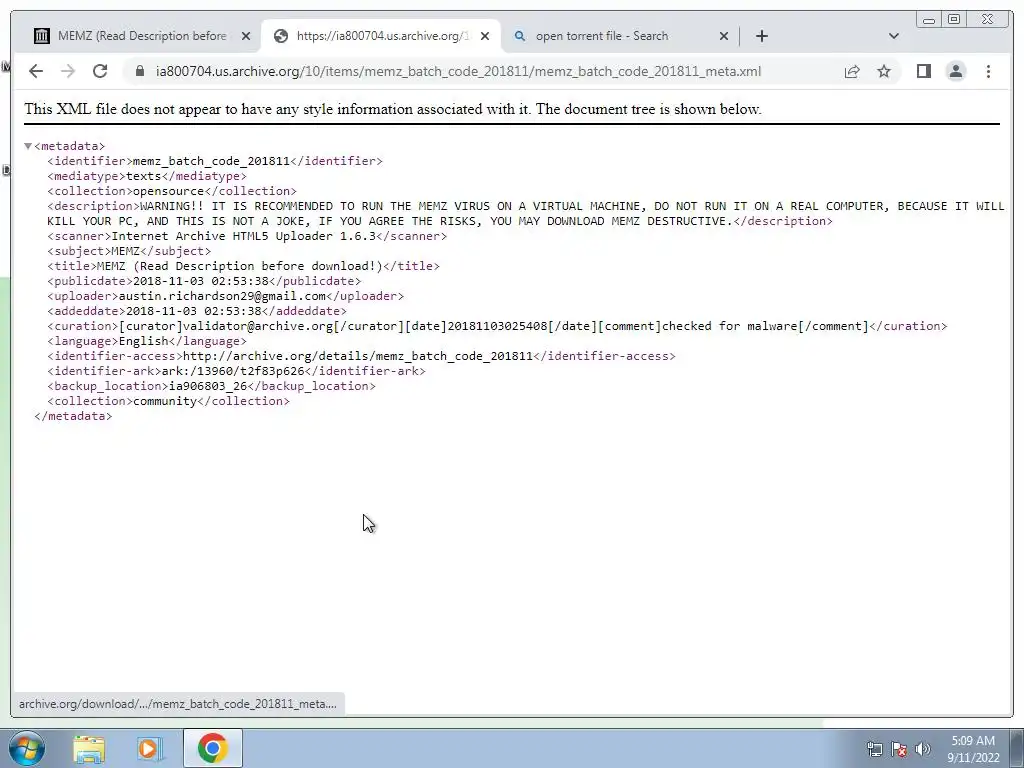Click the subject value MEMZ
This screenshot has width=1024, height=768.
(x=125, y=251)
